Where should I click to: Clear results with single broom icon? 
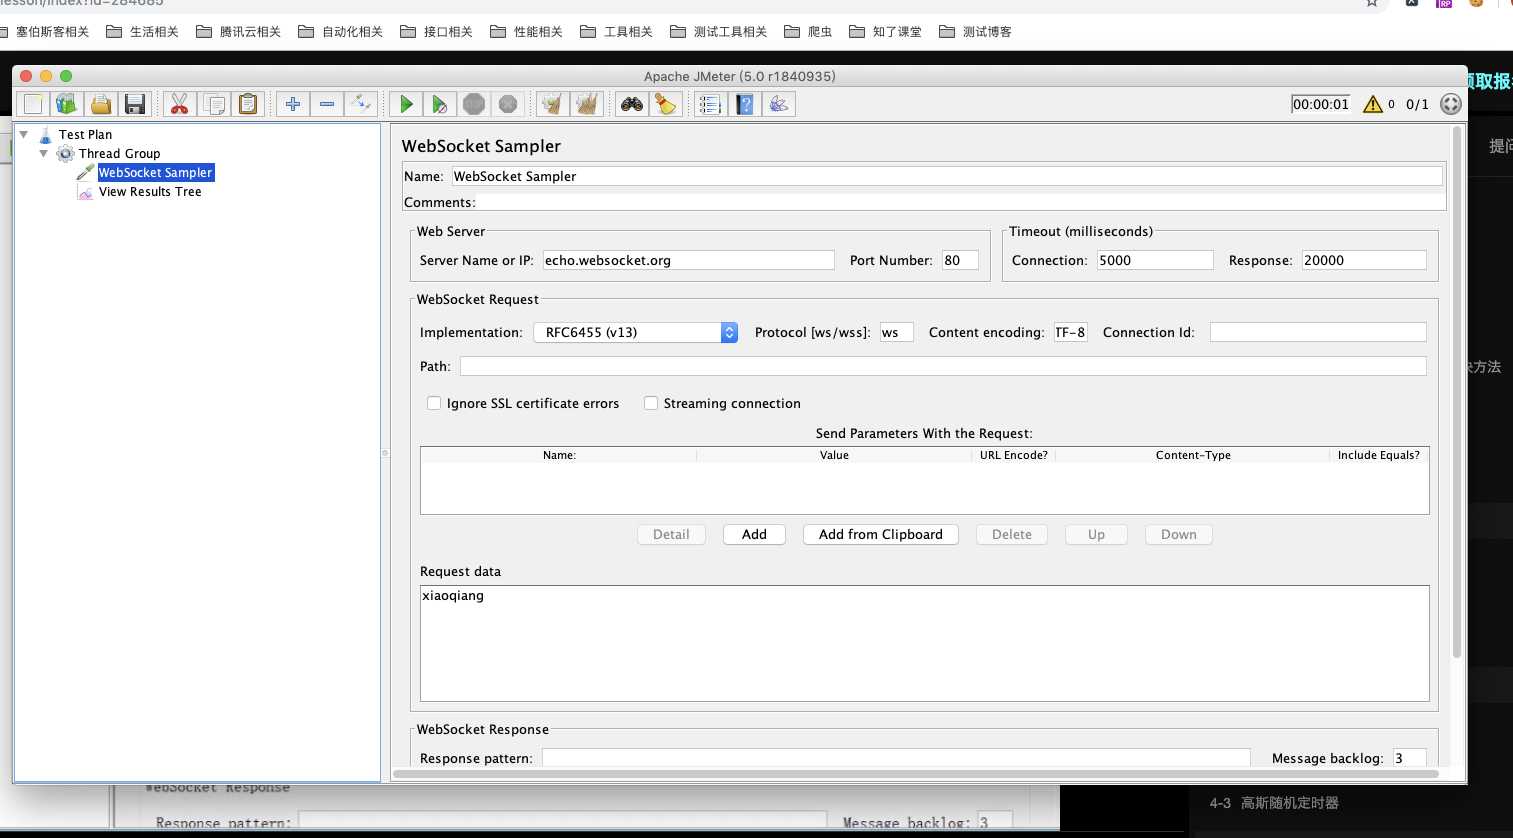[x=553, y=104]
